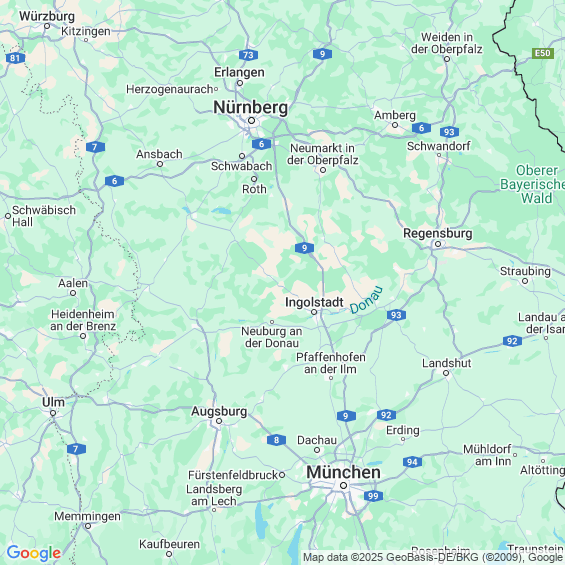
Task: Select the Ulm city marker
Action: point(53,413)
